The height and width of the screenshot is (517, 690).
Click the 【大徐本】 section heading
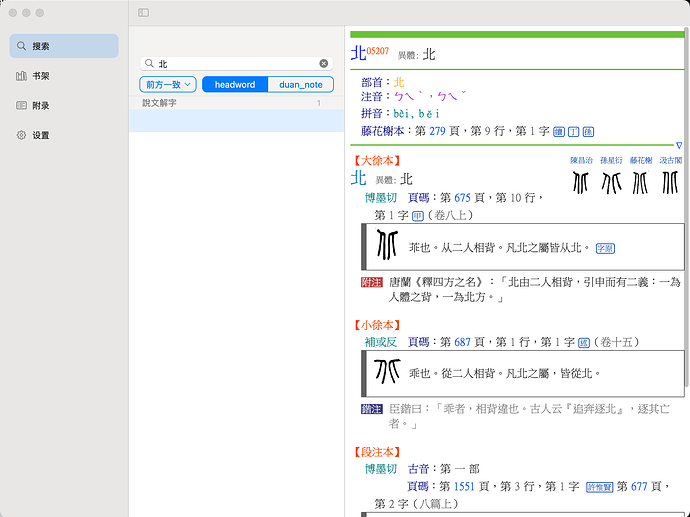[x=378, y=160]
